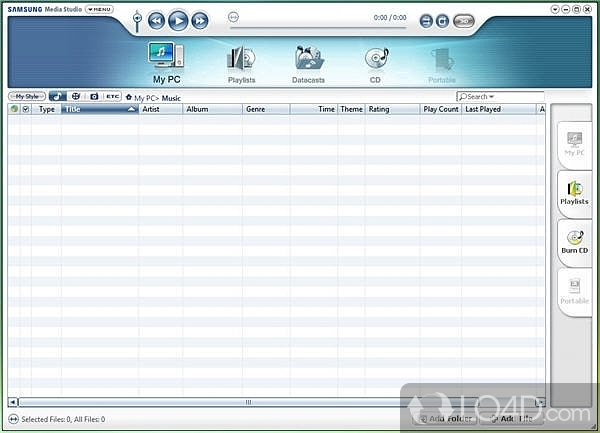Go to the previous track
Screen dimensions: 600x433
(x=157, y=20)
